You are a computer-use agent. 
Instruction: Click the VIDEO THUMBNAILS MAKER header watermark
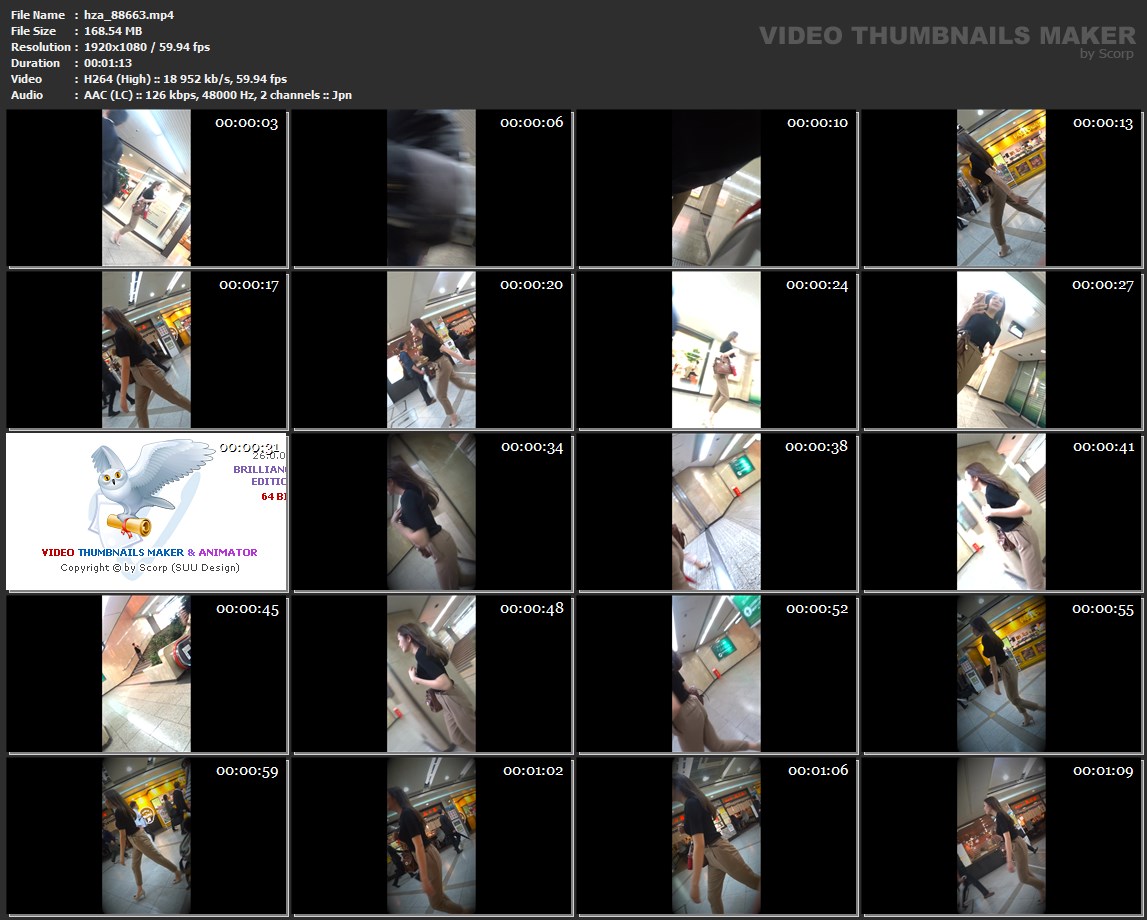click(x=946, y=36)
